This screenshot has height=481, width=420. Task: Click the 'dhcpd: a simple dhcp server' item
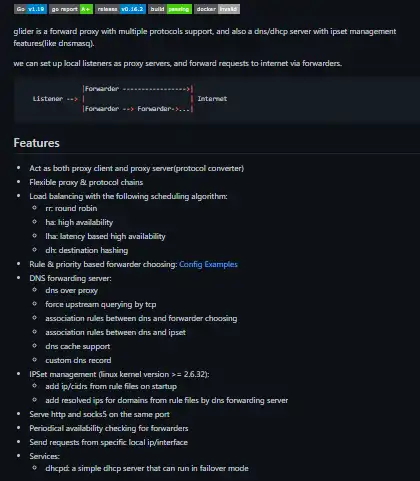[x=147, y=468]
